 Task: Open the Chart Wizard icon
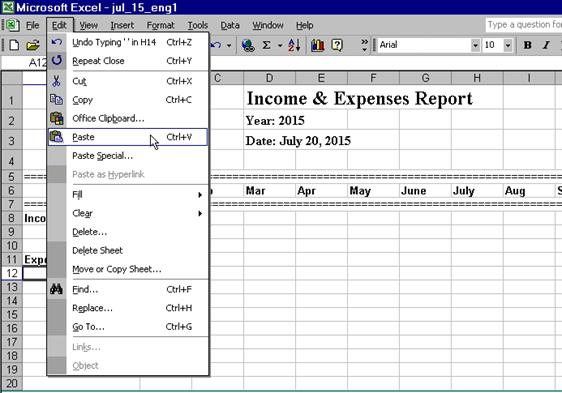coord(318,45)
